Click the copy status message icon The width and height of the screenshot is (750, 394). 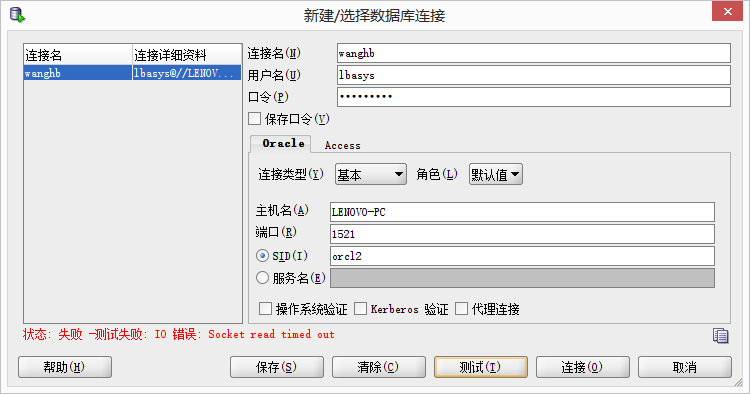point(720,336)
